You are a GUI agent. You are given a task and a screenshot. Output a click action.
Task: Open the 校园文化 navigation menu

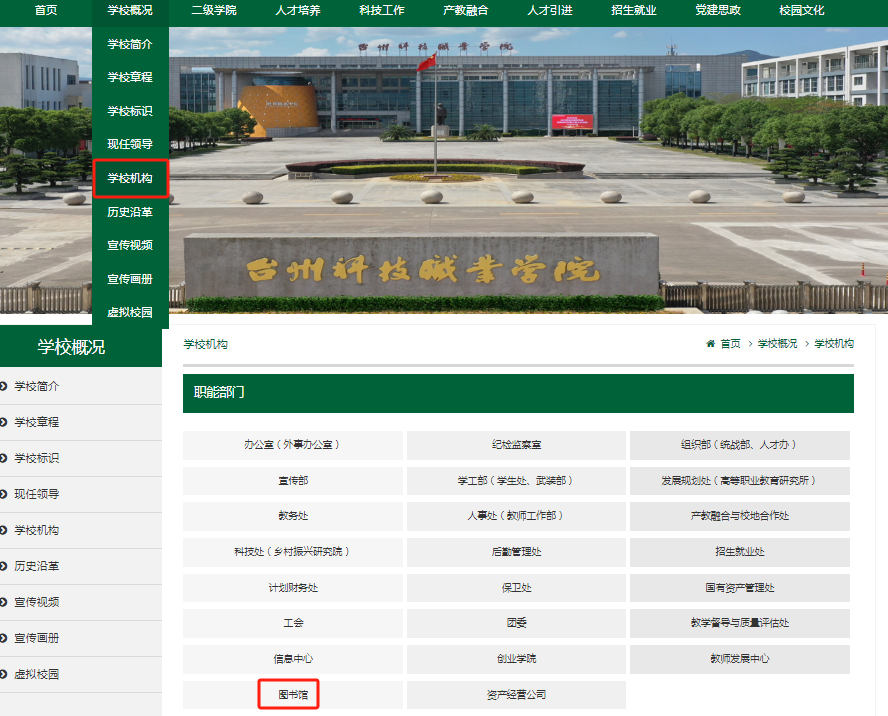[x=802, y=10]
